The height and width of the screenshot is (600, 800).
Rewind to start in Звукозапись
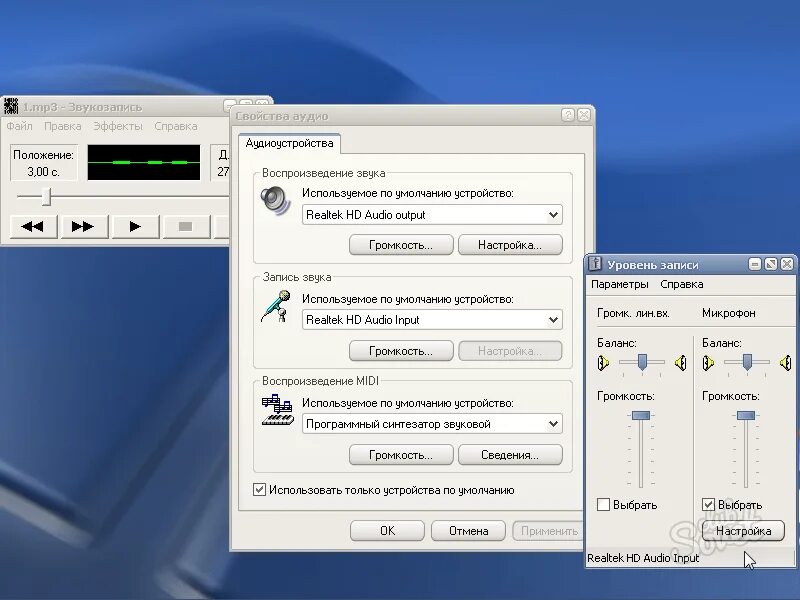click(x=33, y=227)
